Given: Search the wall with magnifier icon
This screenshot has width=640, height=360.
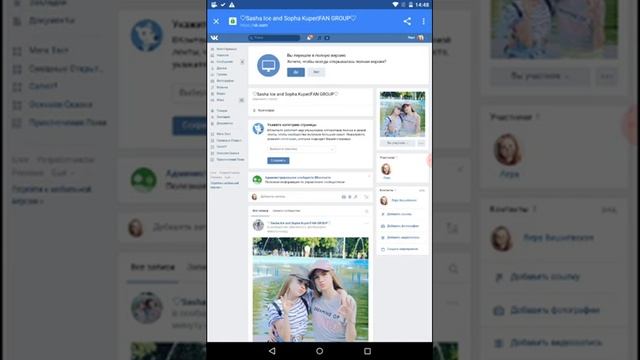Looking at the screenshot, I should [x=366, y=211].
